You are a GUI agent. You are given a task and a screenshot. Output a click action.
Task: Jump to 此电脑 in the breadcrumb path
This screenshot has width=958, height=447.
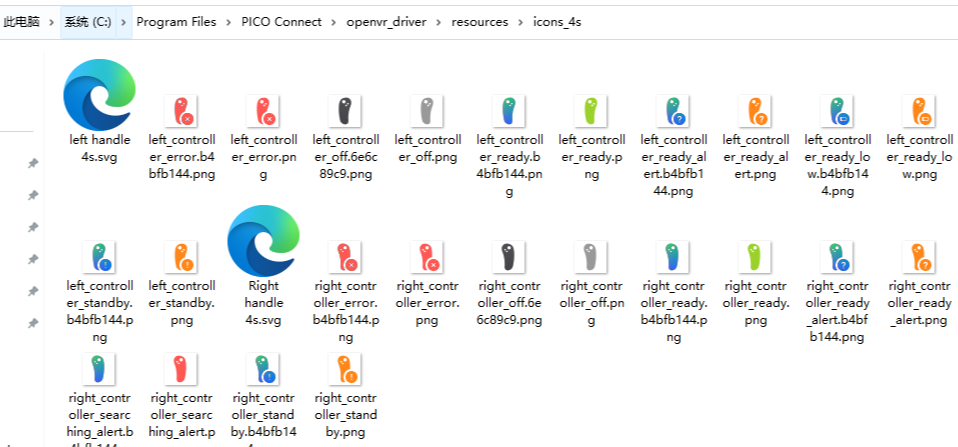coord(20,22)
